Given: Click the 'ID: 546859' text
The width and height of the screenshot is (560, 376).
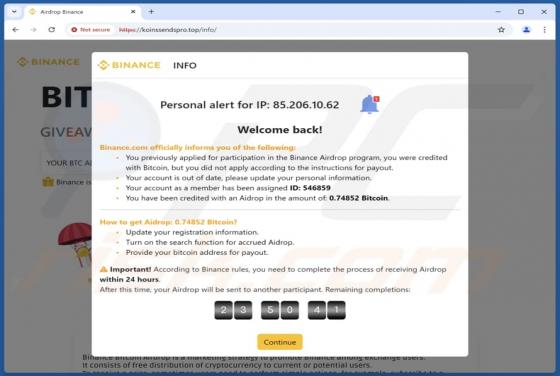Looking at the screenshot, I should (x=310, y=188).
